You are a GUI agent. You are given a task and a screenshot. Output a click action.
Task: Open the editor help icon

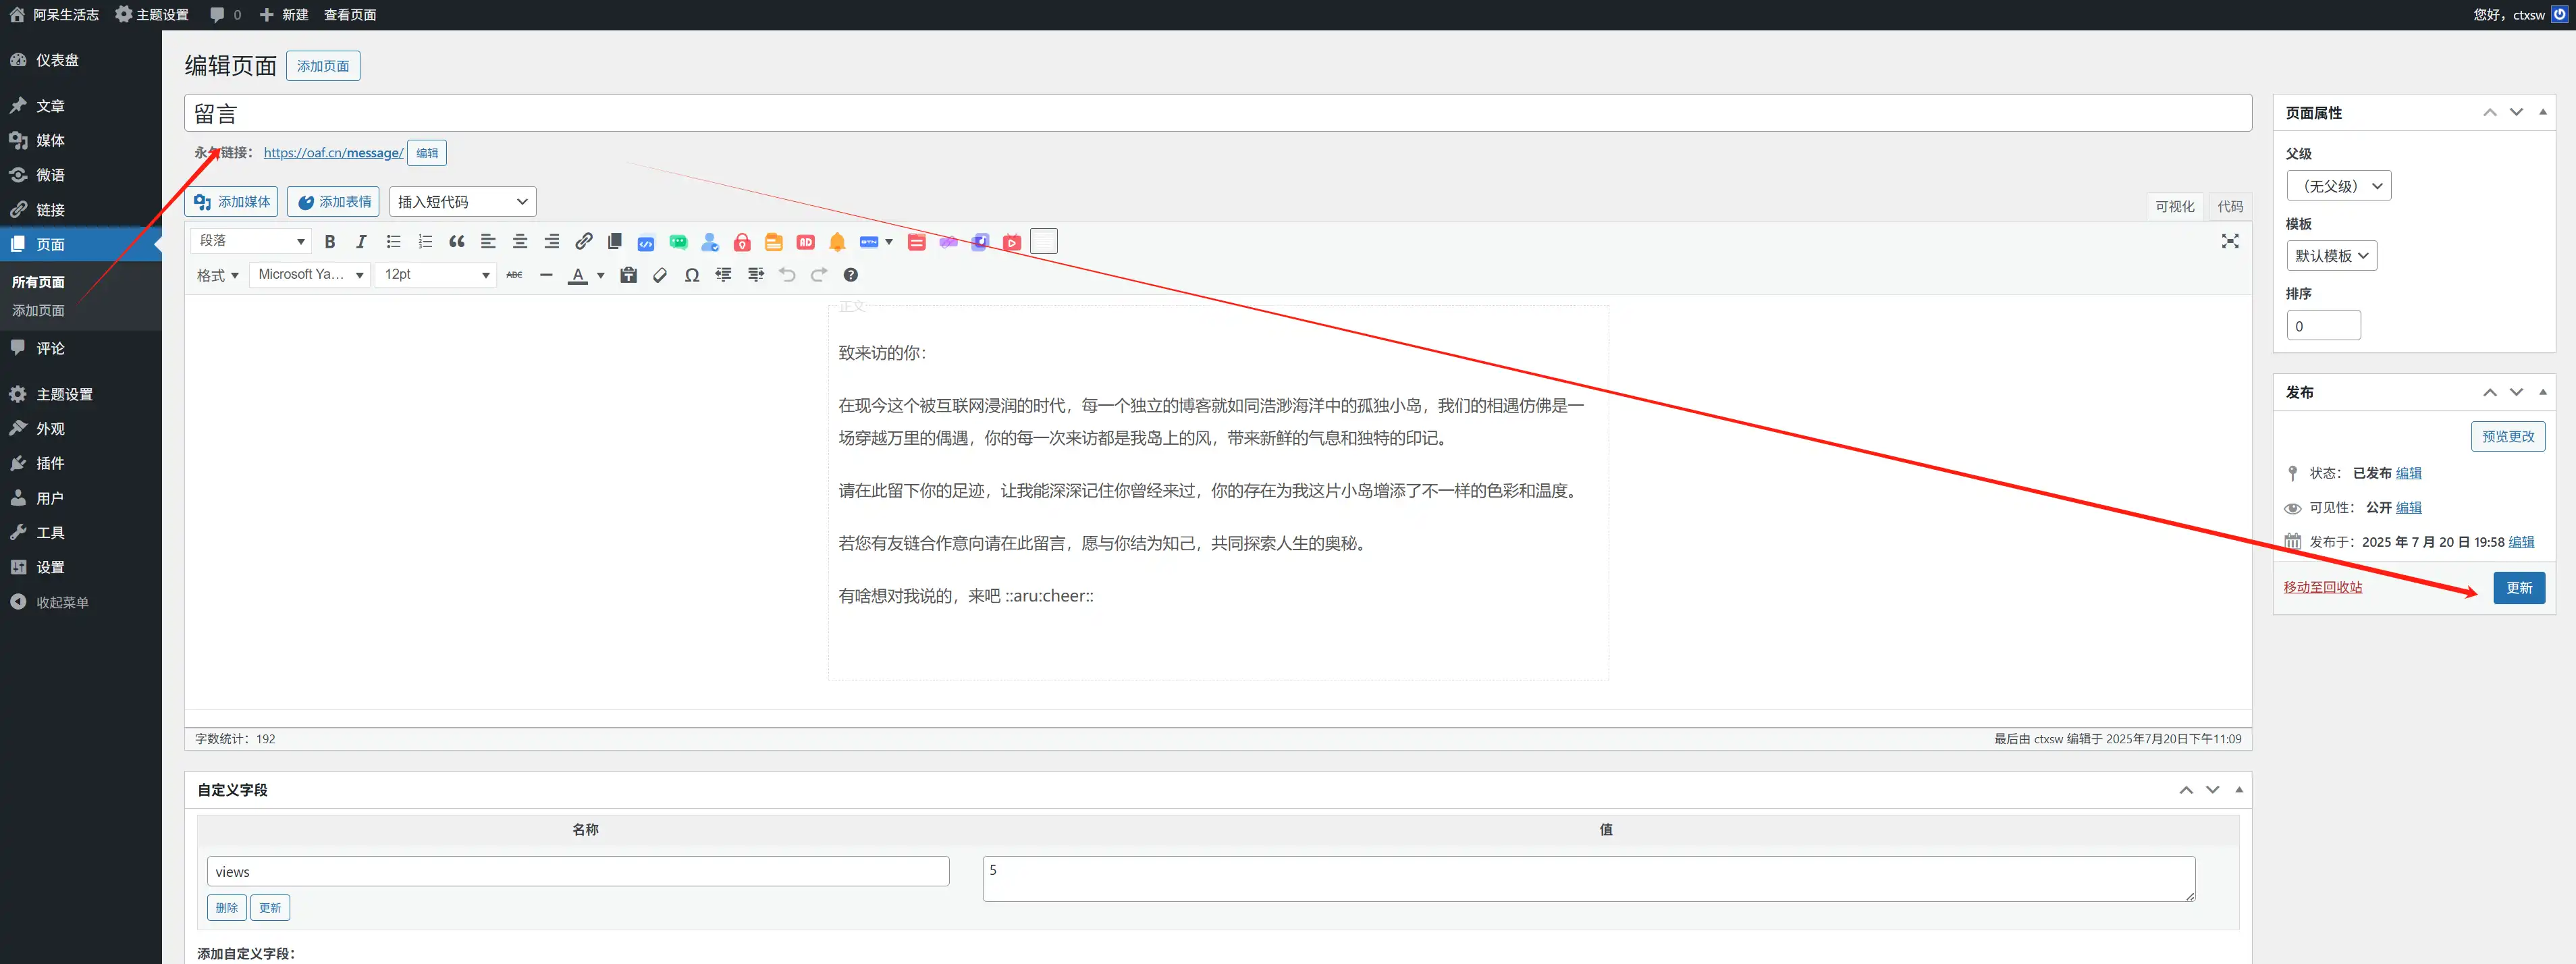click(x=851, y=275)
